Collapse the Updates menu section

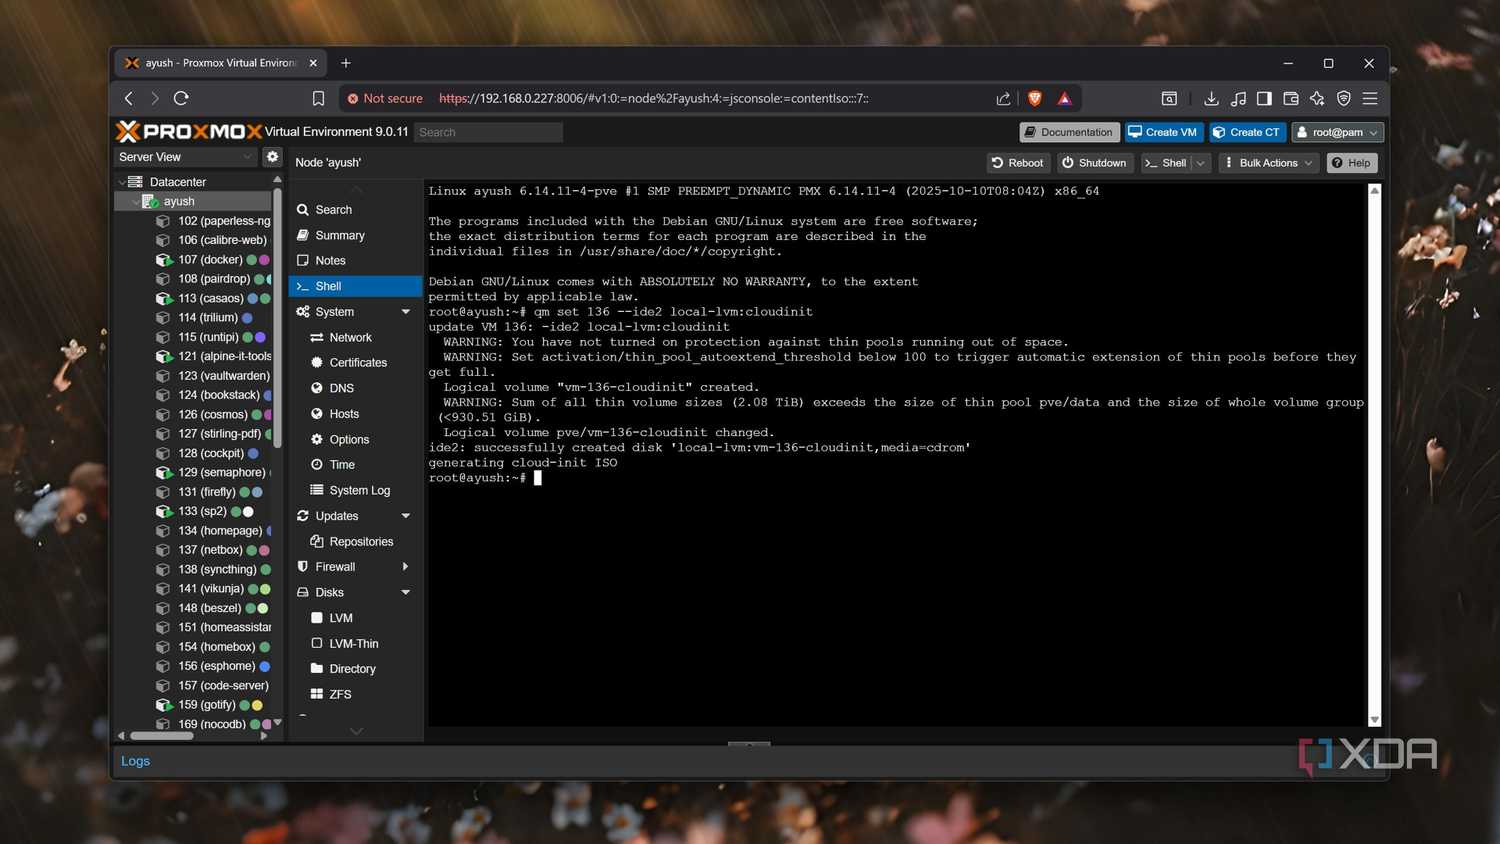tap(406, 516)
